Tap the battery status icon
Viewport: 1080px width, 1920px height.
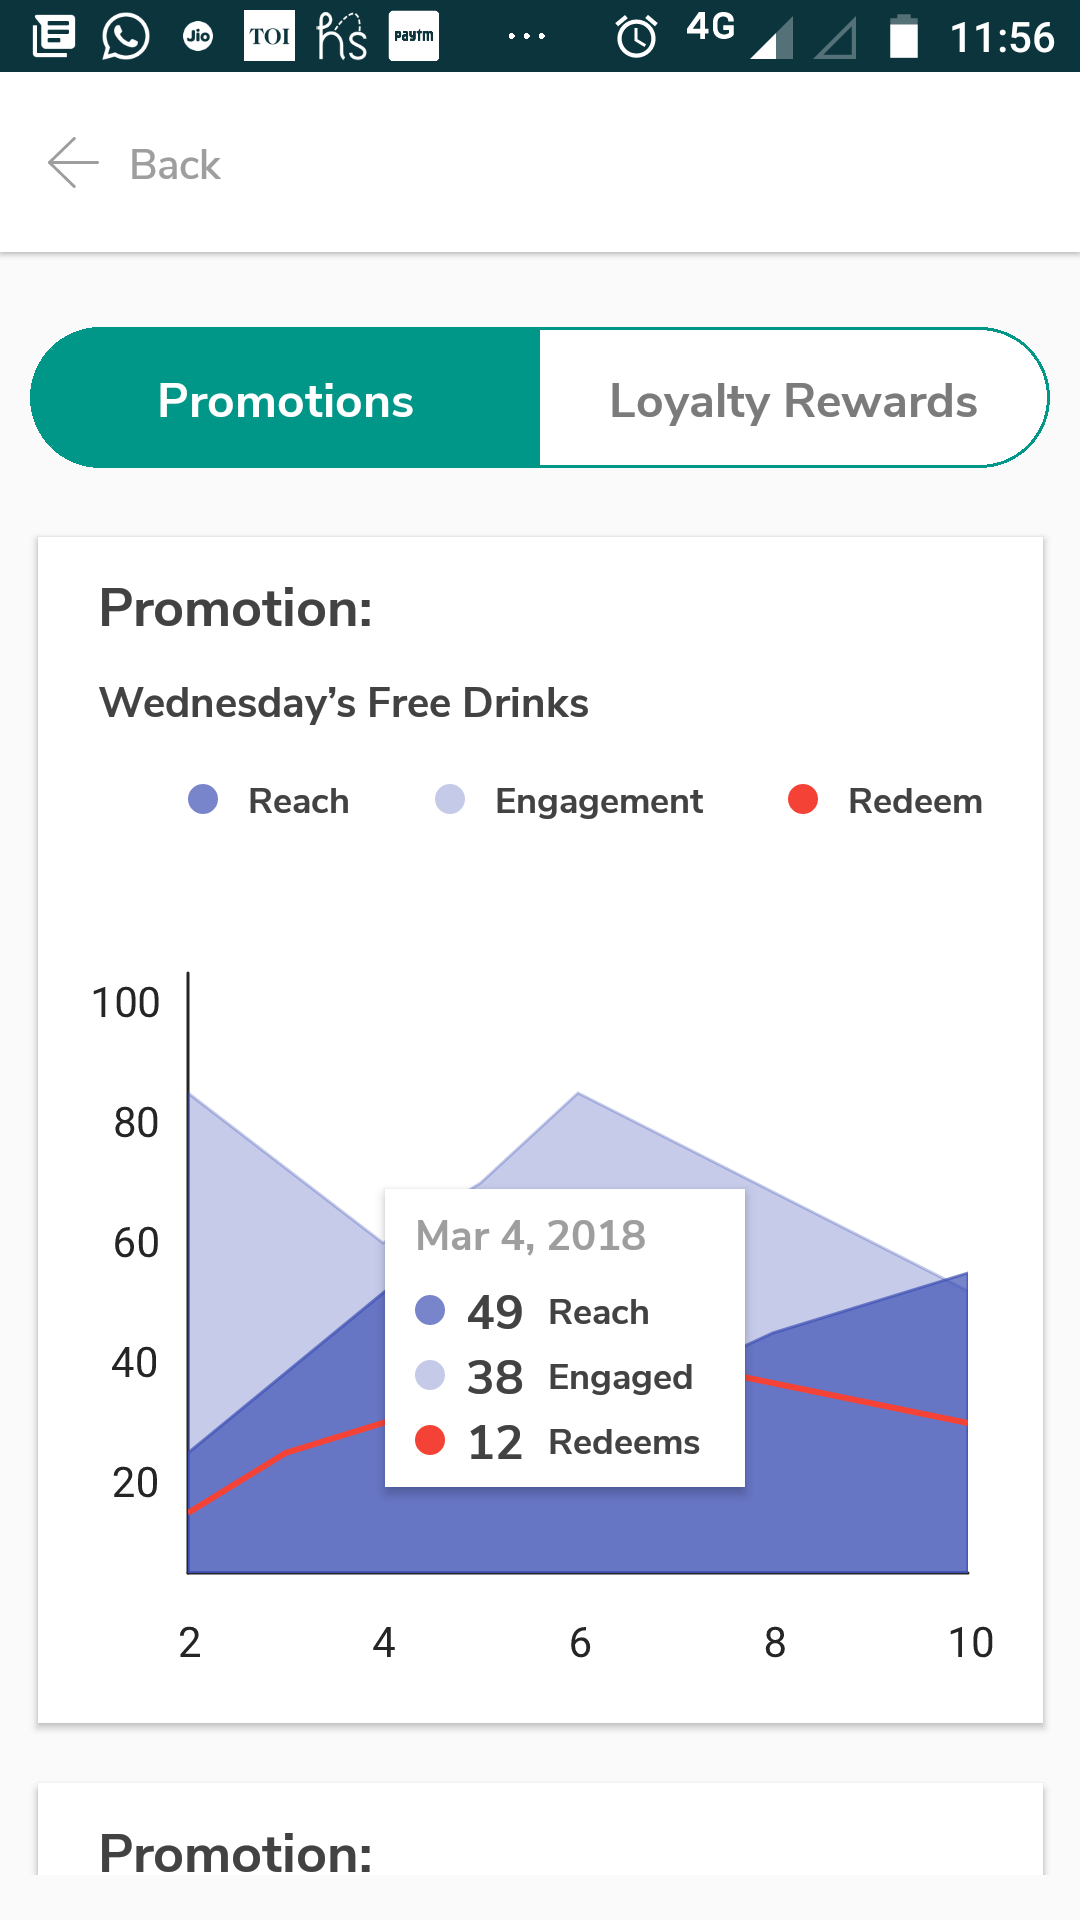[904, 37]
